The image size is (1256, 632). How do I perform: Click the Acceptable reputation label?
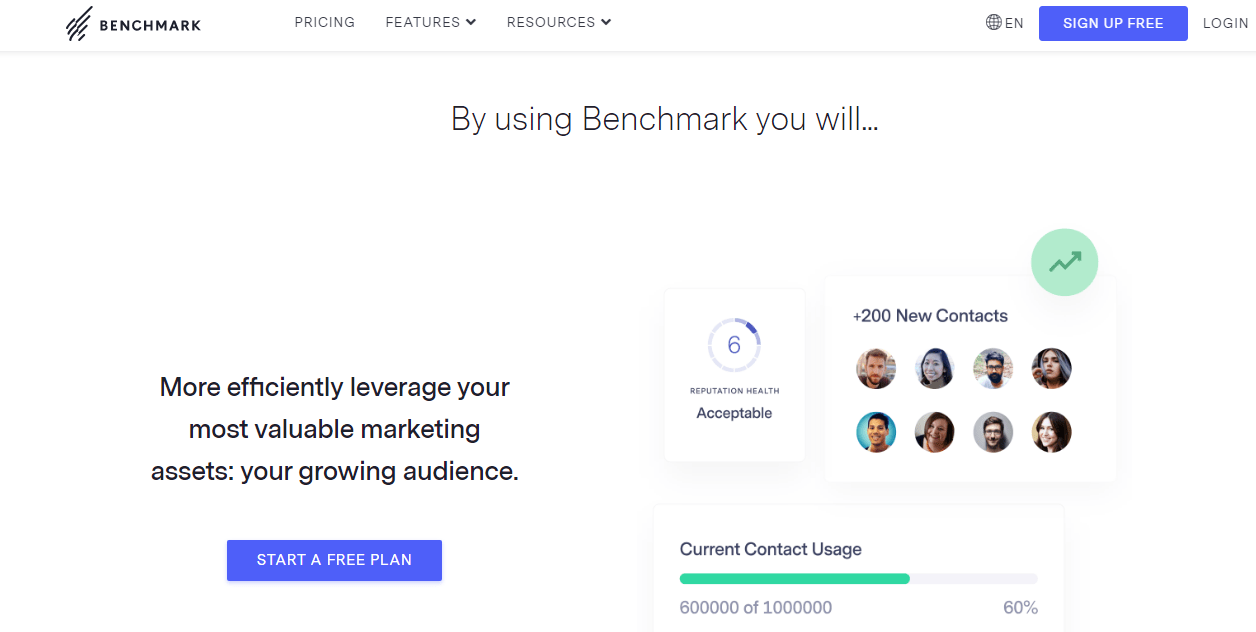pos(734,413)
